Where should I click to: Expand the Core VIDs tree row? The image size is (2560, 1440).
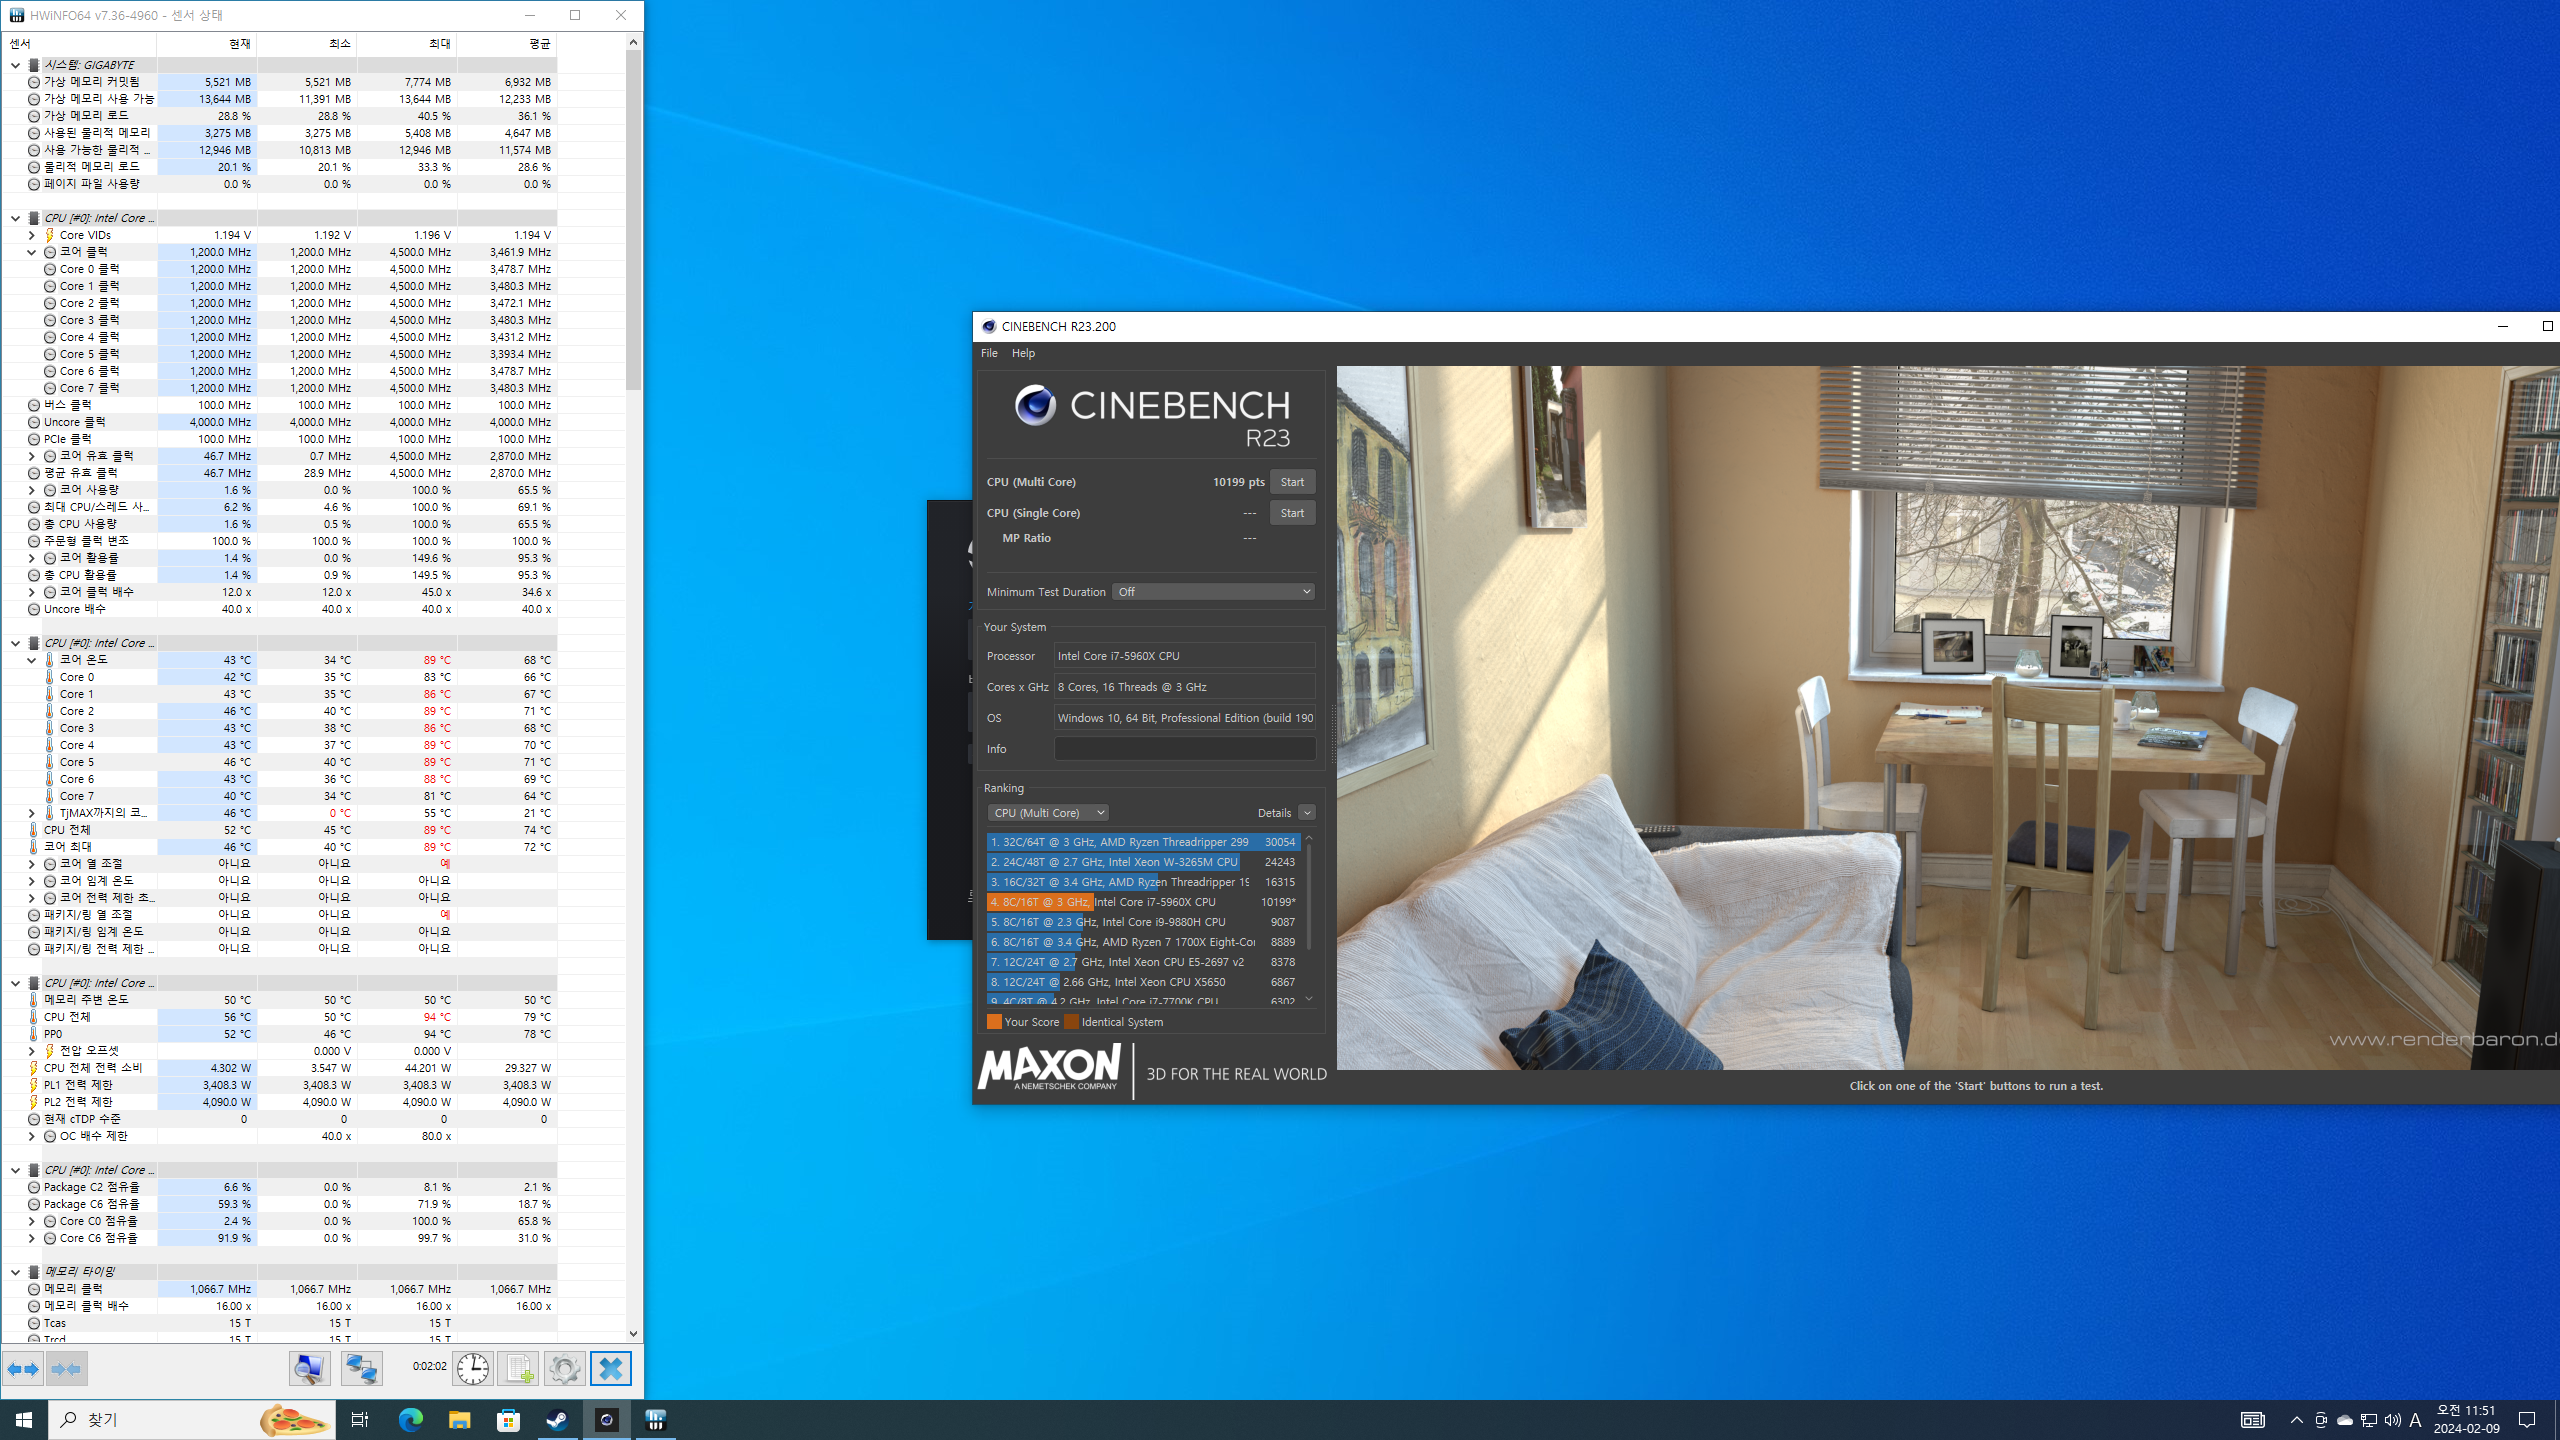click(x=32, y=235)
